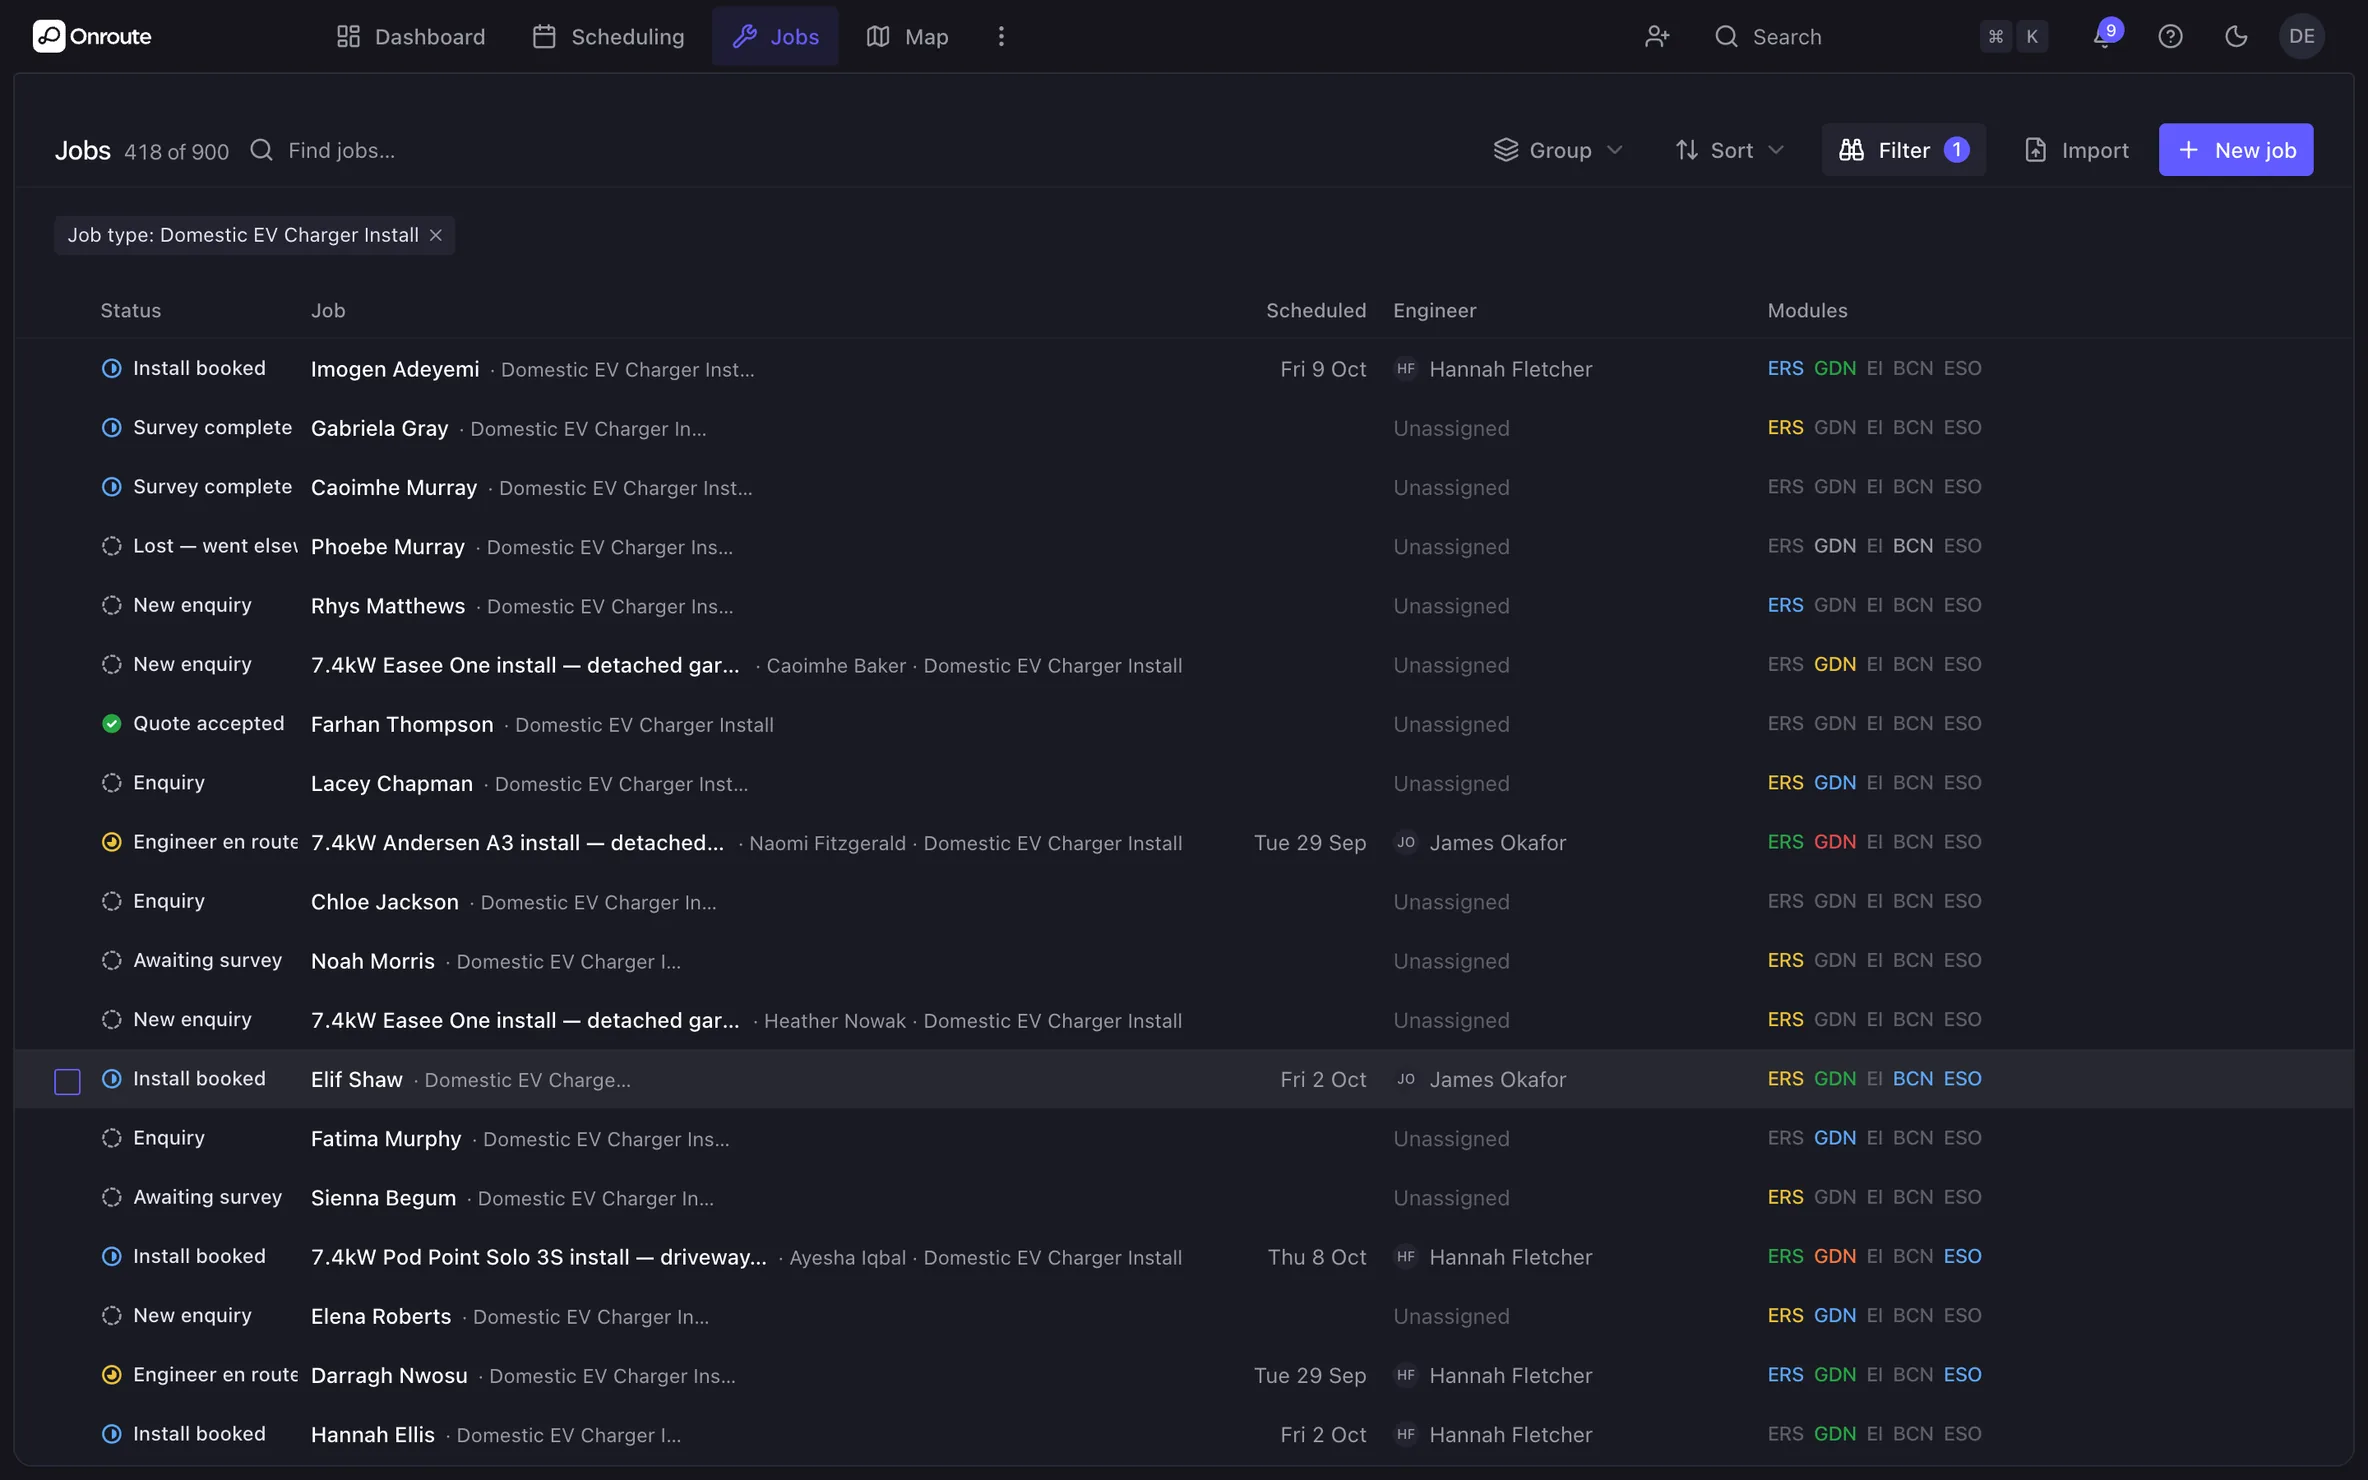Click the HF avatar on Imogen Adeyemi row
Screen dimensions: 2368x1480
pyautogui.click(x=1406, y=368)
